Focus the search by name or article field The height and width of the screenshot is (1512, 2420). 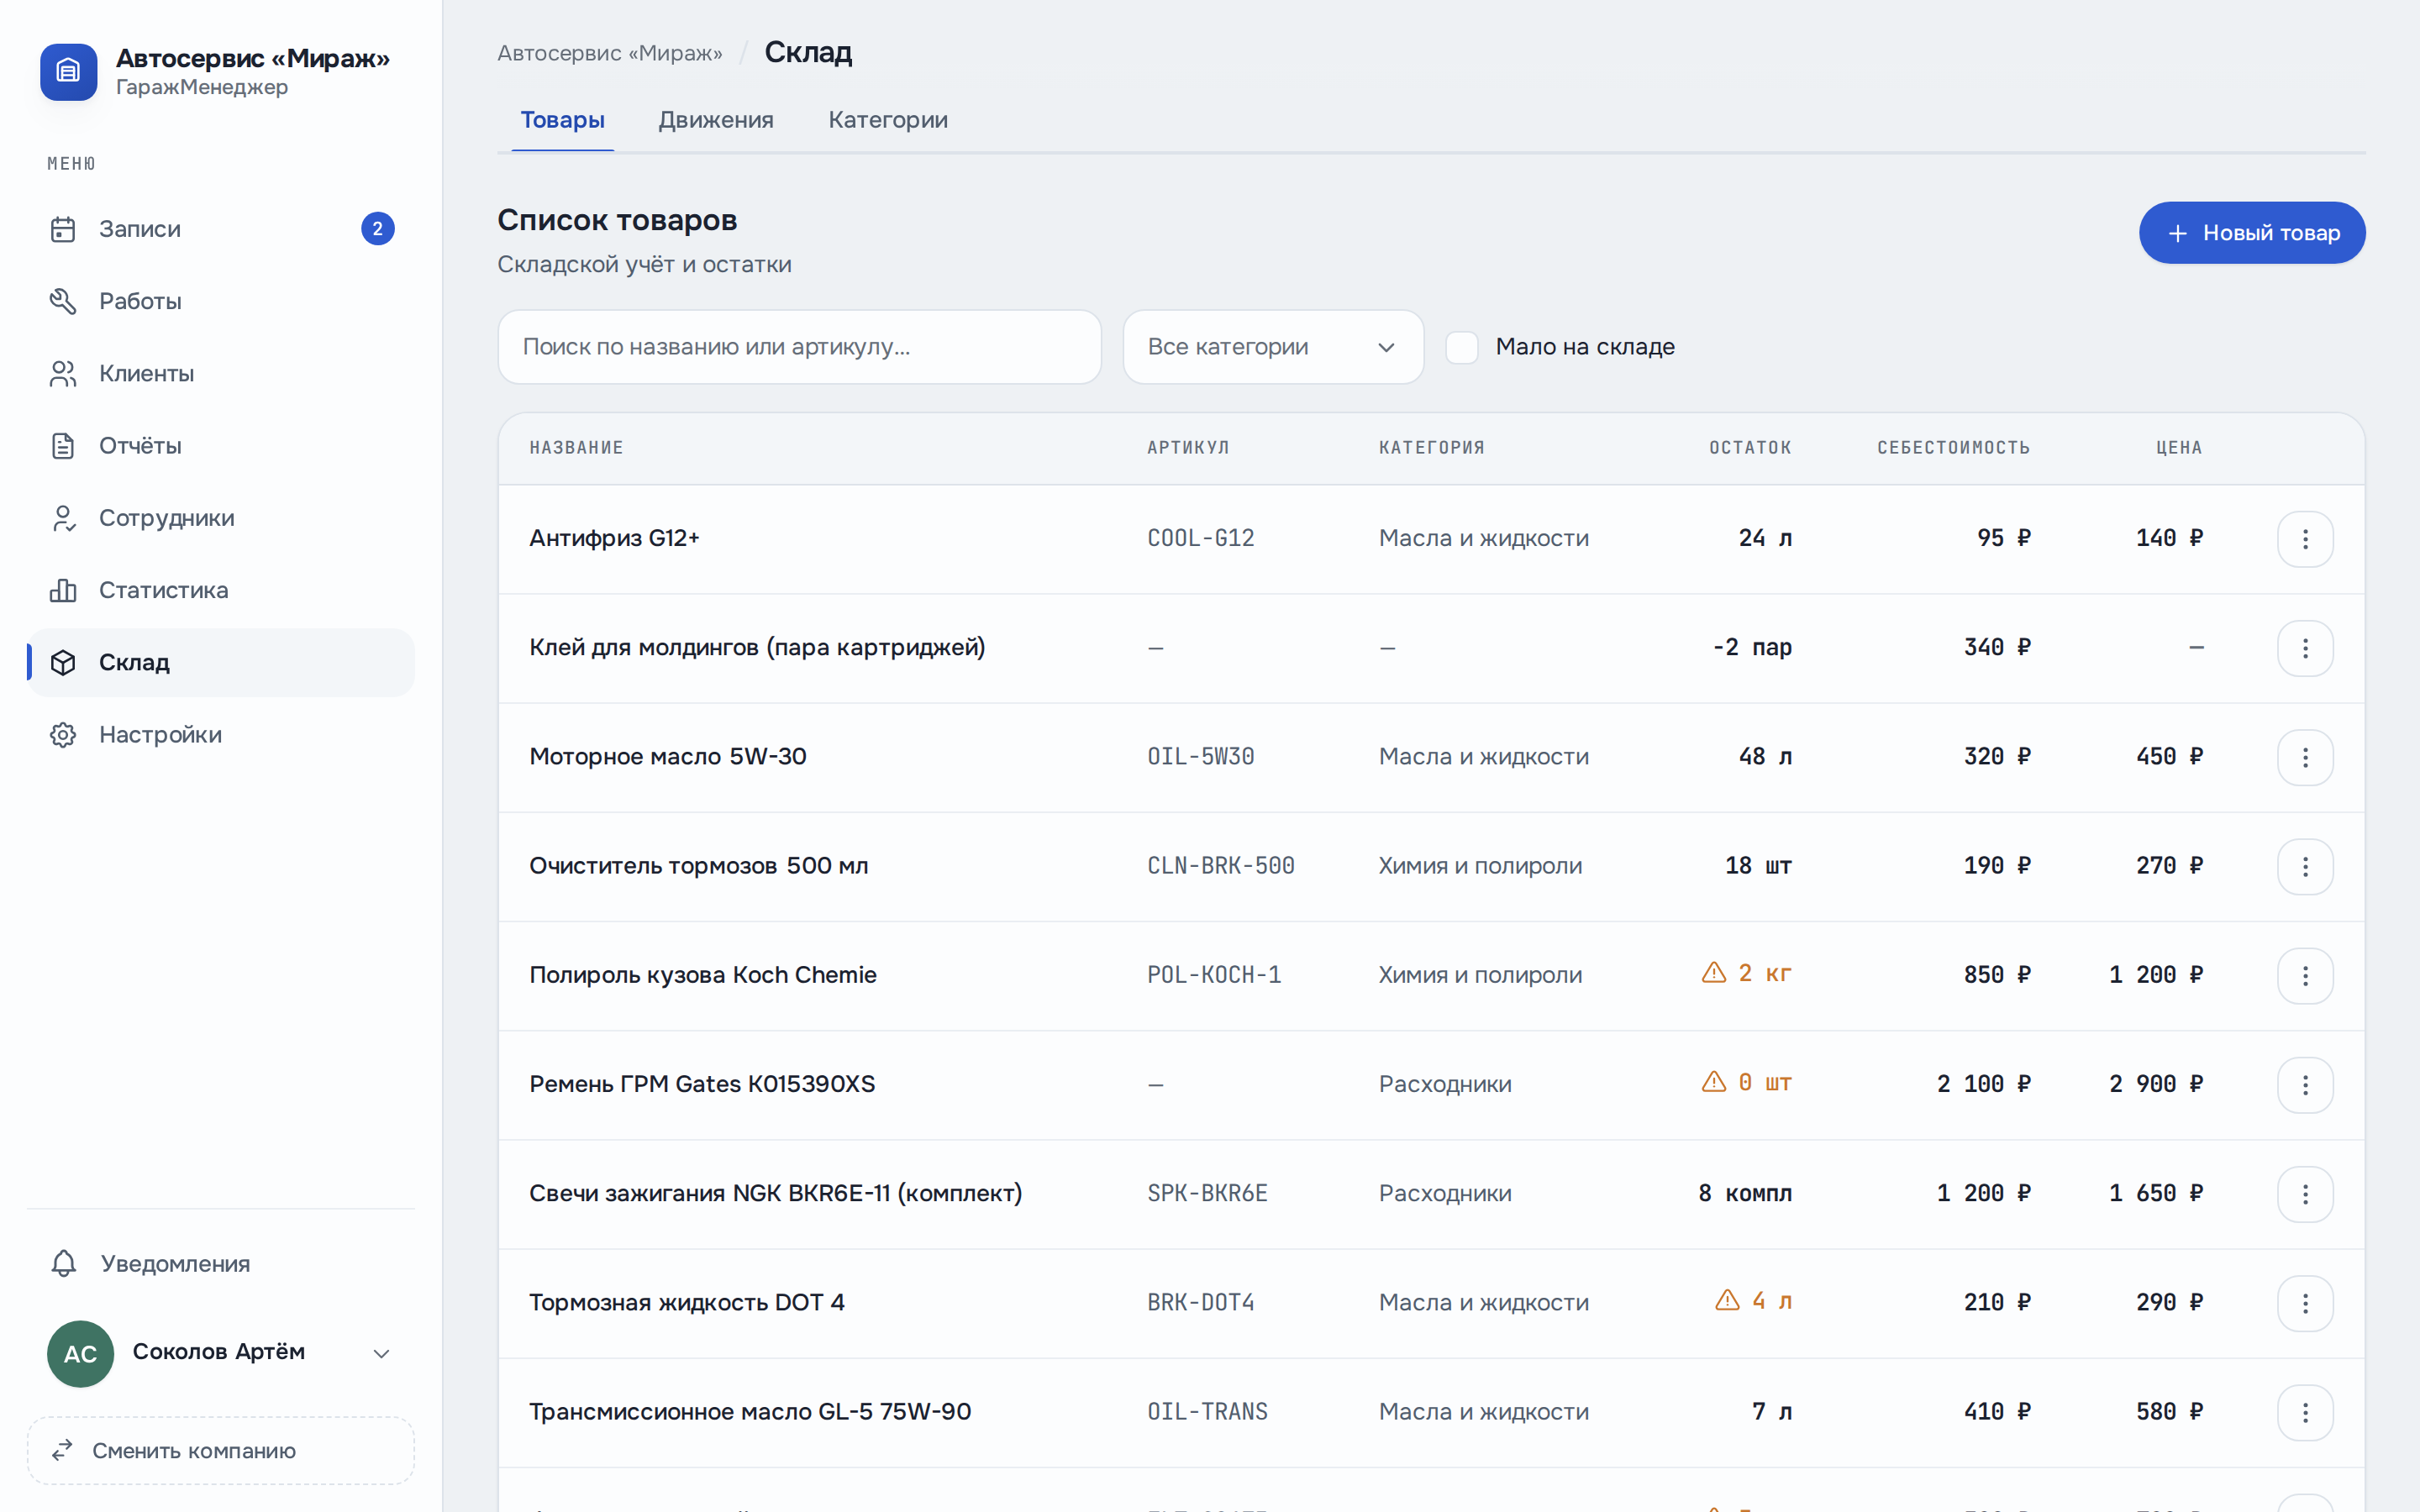click(799, 347)
